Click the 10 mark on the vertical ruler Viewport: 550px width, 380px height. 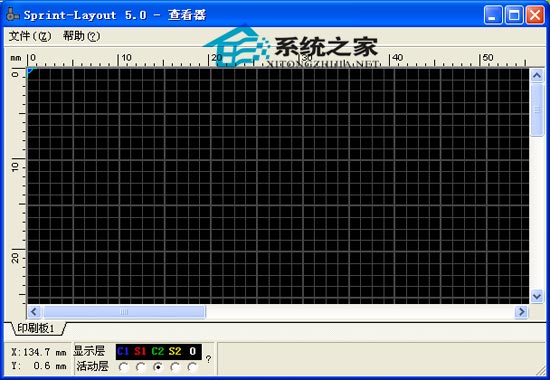pyautogui.click(x=15, y=167)
